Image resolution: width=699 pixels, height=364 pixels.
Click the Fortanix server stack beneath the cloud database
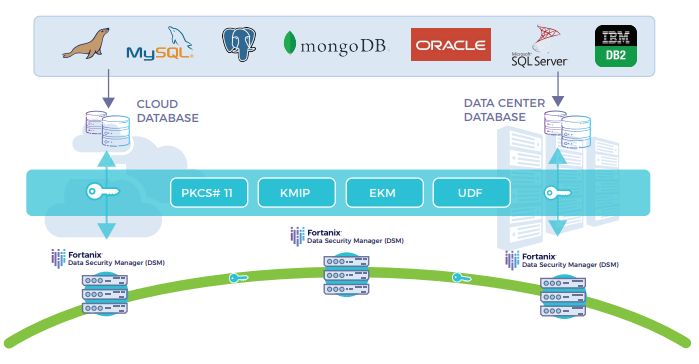(x=105, y=294)
